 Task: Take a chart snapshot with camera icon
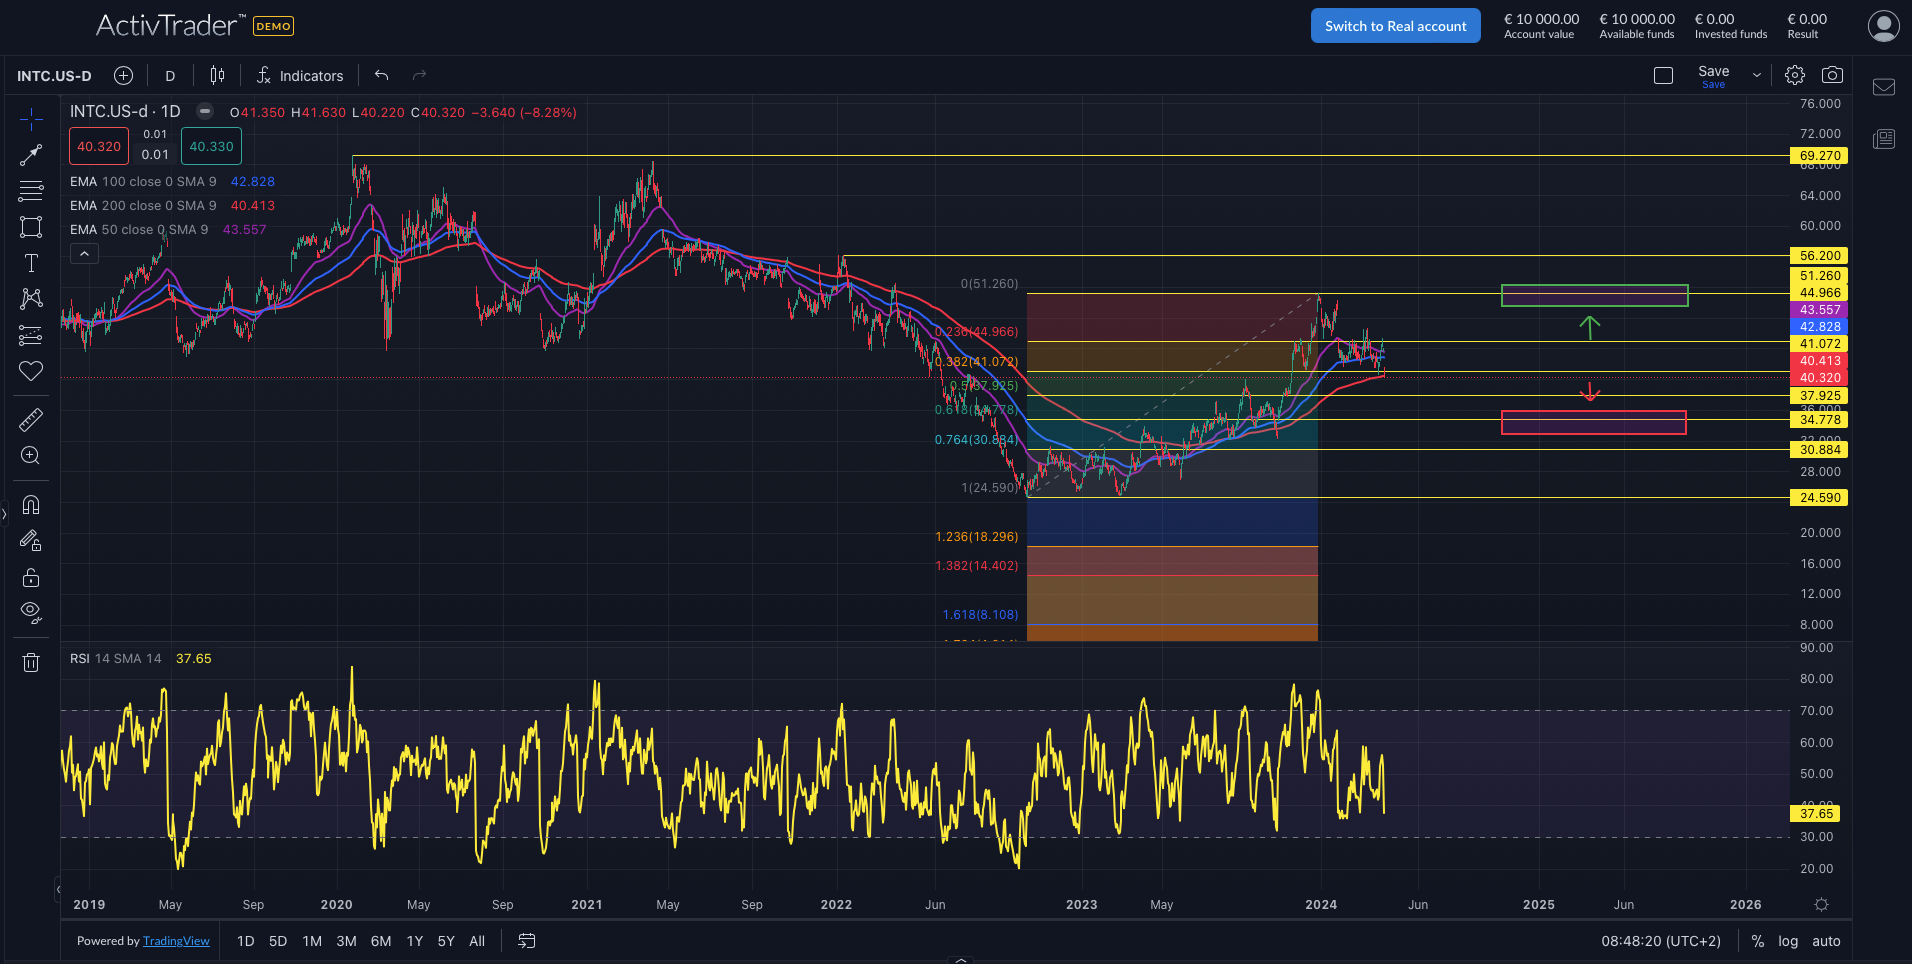[1832, 75]
